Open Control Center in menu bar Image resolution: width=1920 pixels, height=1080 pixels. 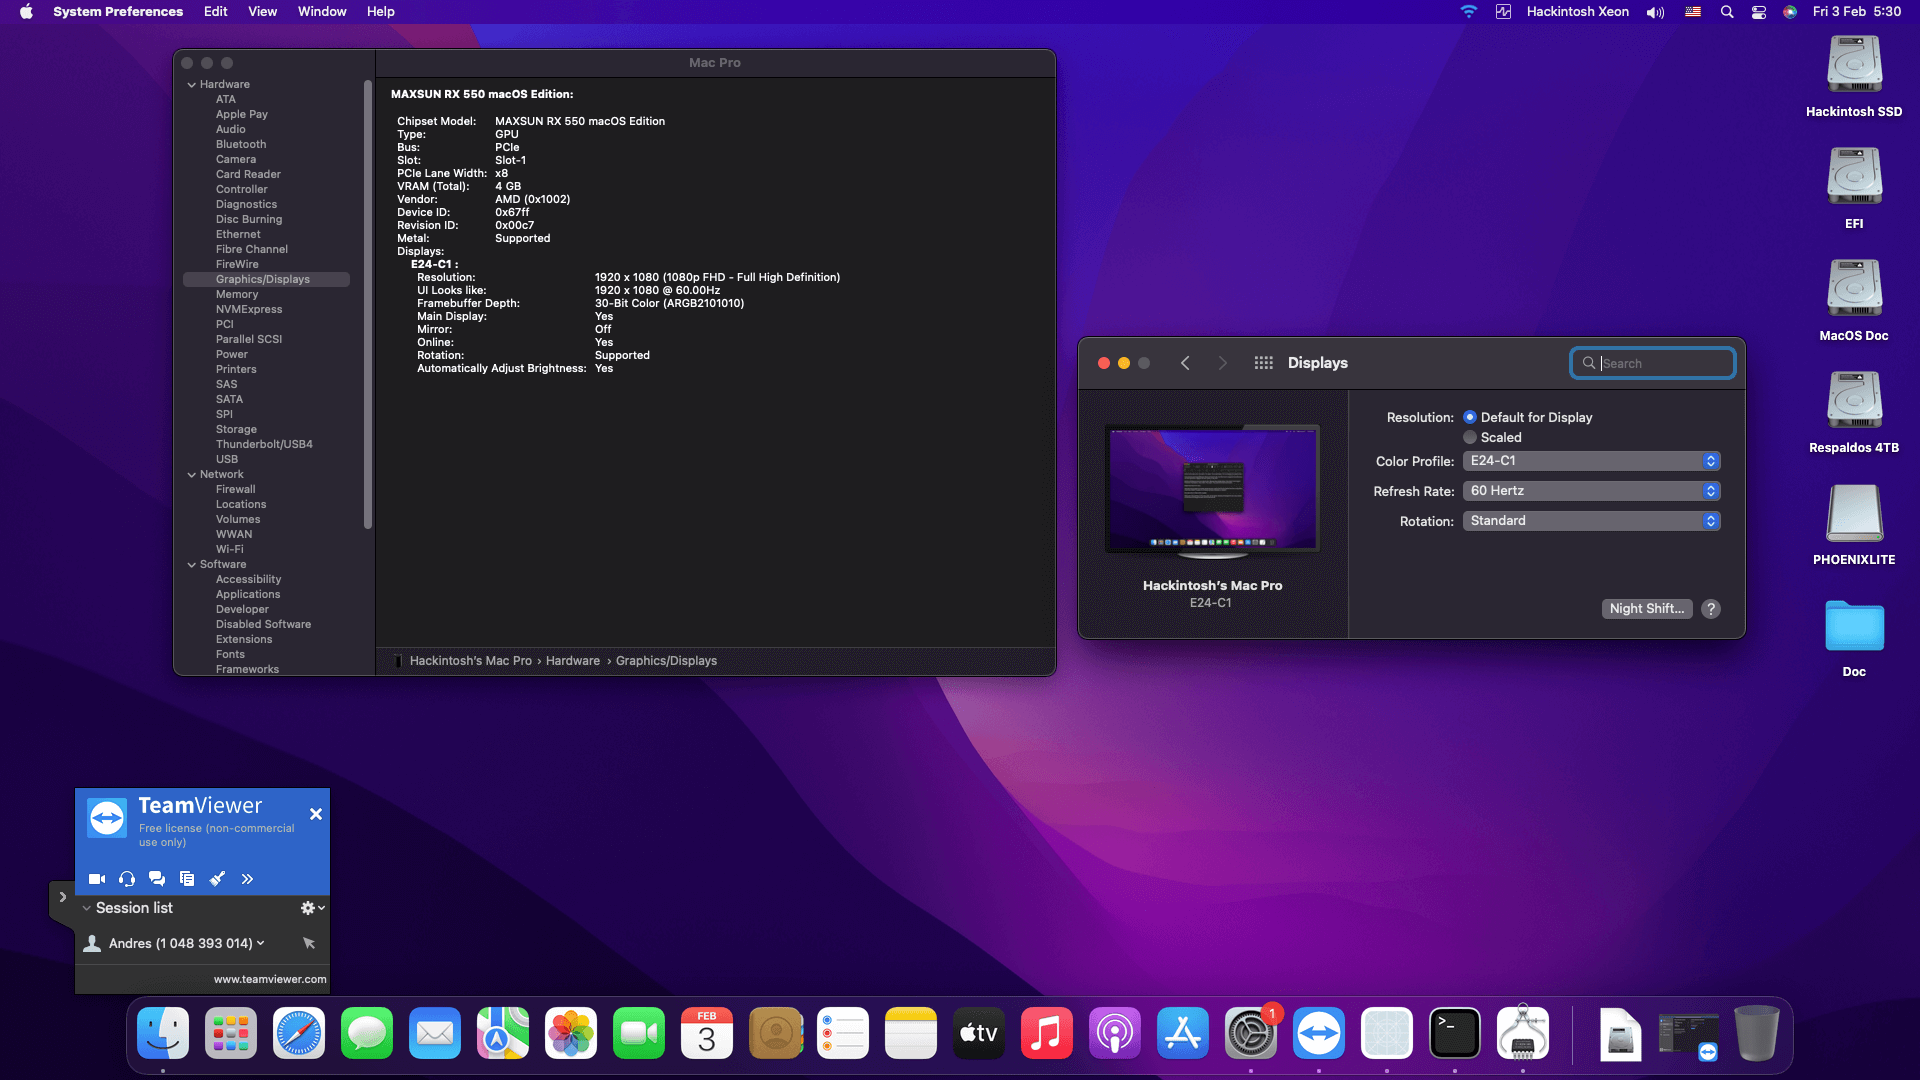click(x=1759, y=12)
